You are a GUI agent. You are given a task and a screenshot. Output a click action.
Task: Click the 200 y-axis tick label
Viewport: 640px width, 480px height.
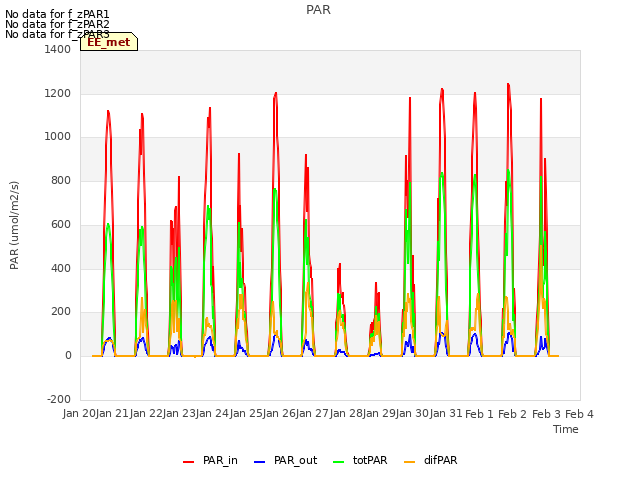point(61,312)
